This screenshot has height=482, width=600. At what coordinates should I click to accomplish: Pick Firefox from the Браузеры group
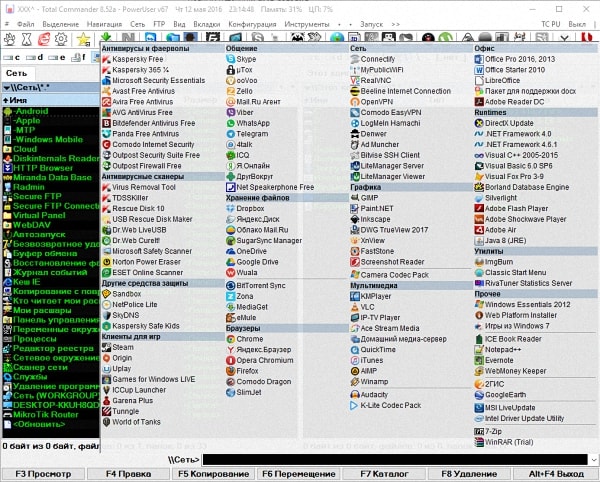250,369
